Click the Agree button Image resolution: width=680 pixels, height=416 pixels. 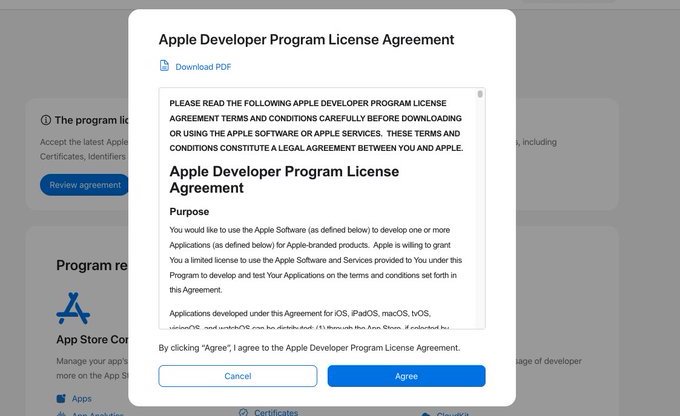click(406, 376)
